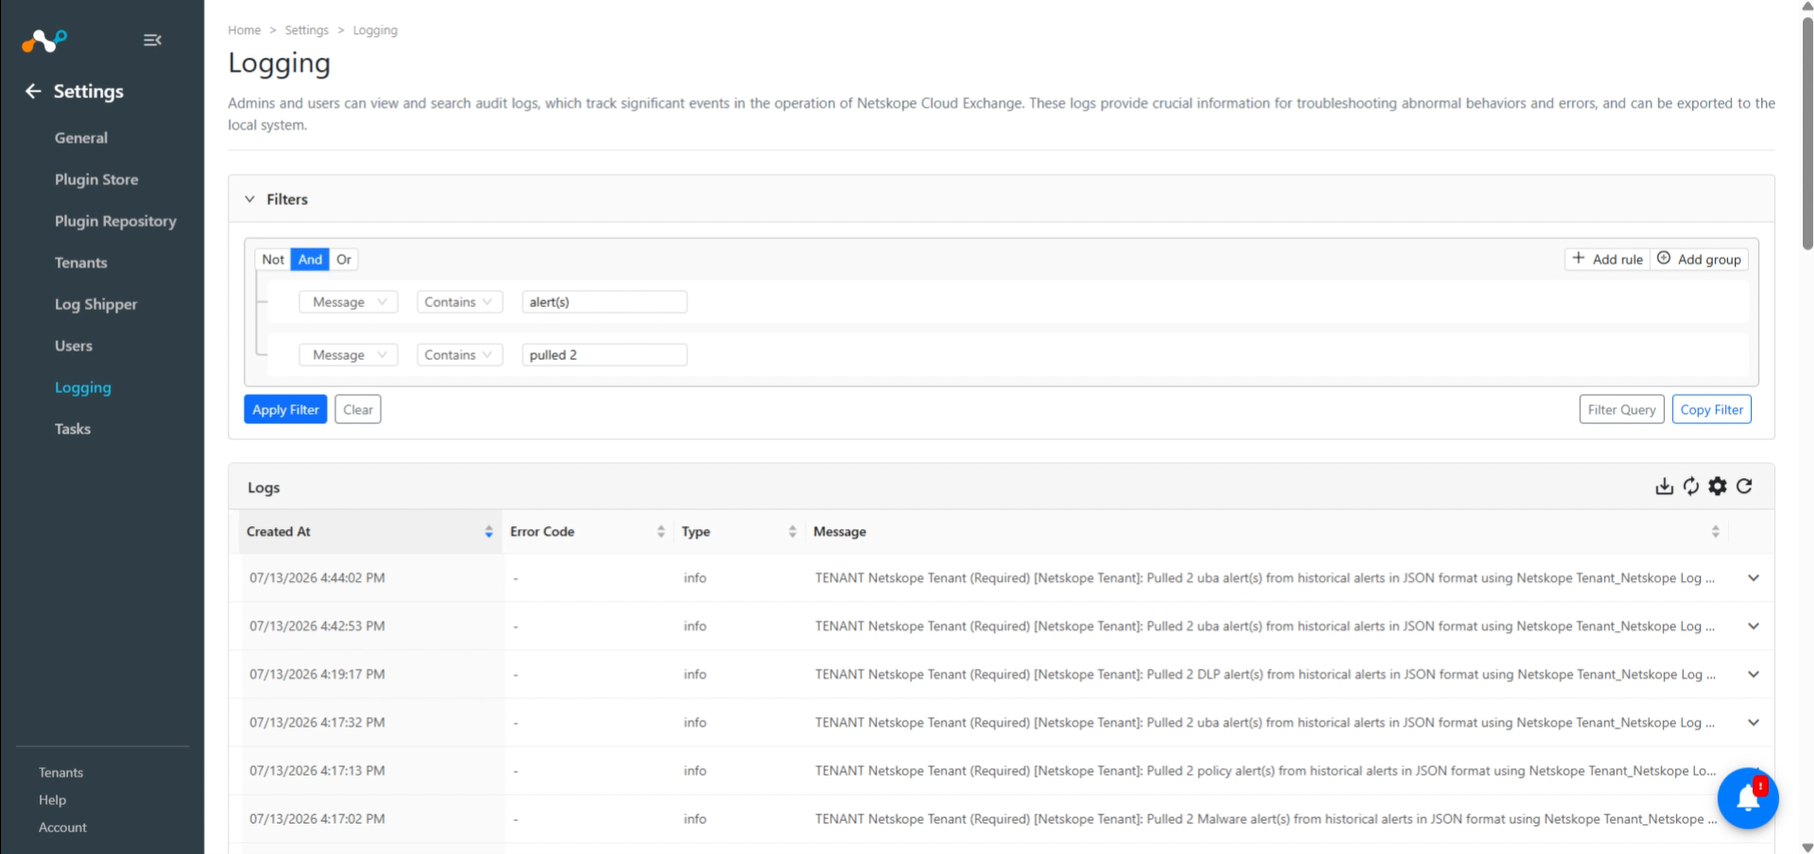Click the Apply Filter button
Image resolution: width=1814 pixels, height=854 pixels.
(285, 409)
